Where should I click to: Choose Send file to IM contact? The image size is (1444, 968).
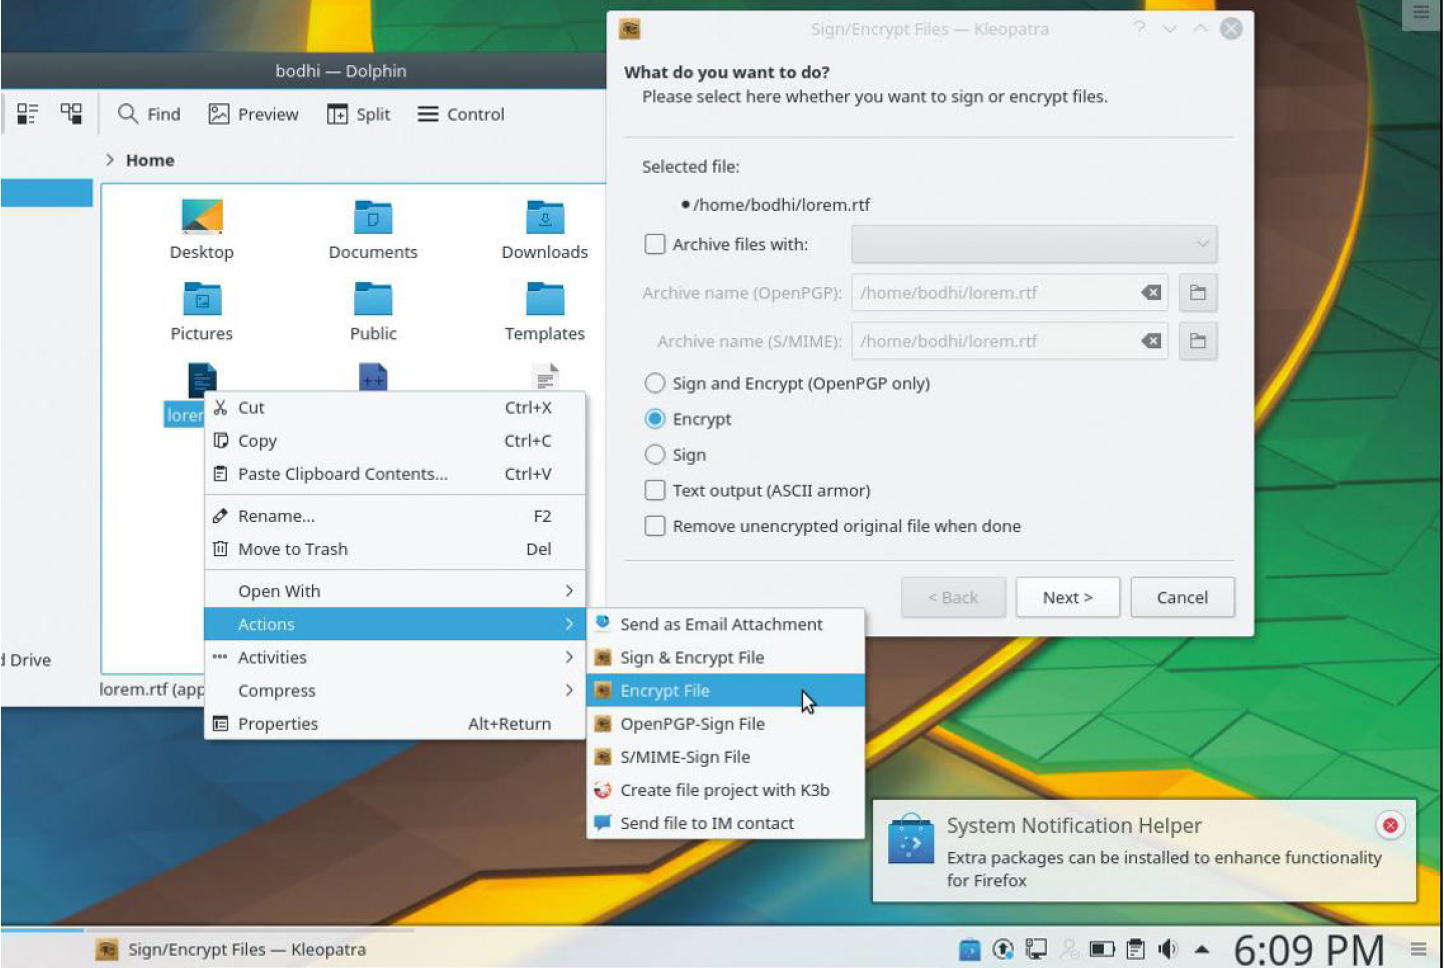tap(725, 823)
